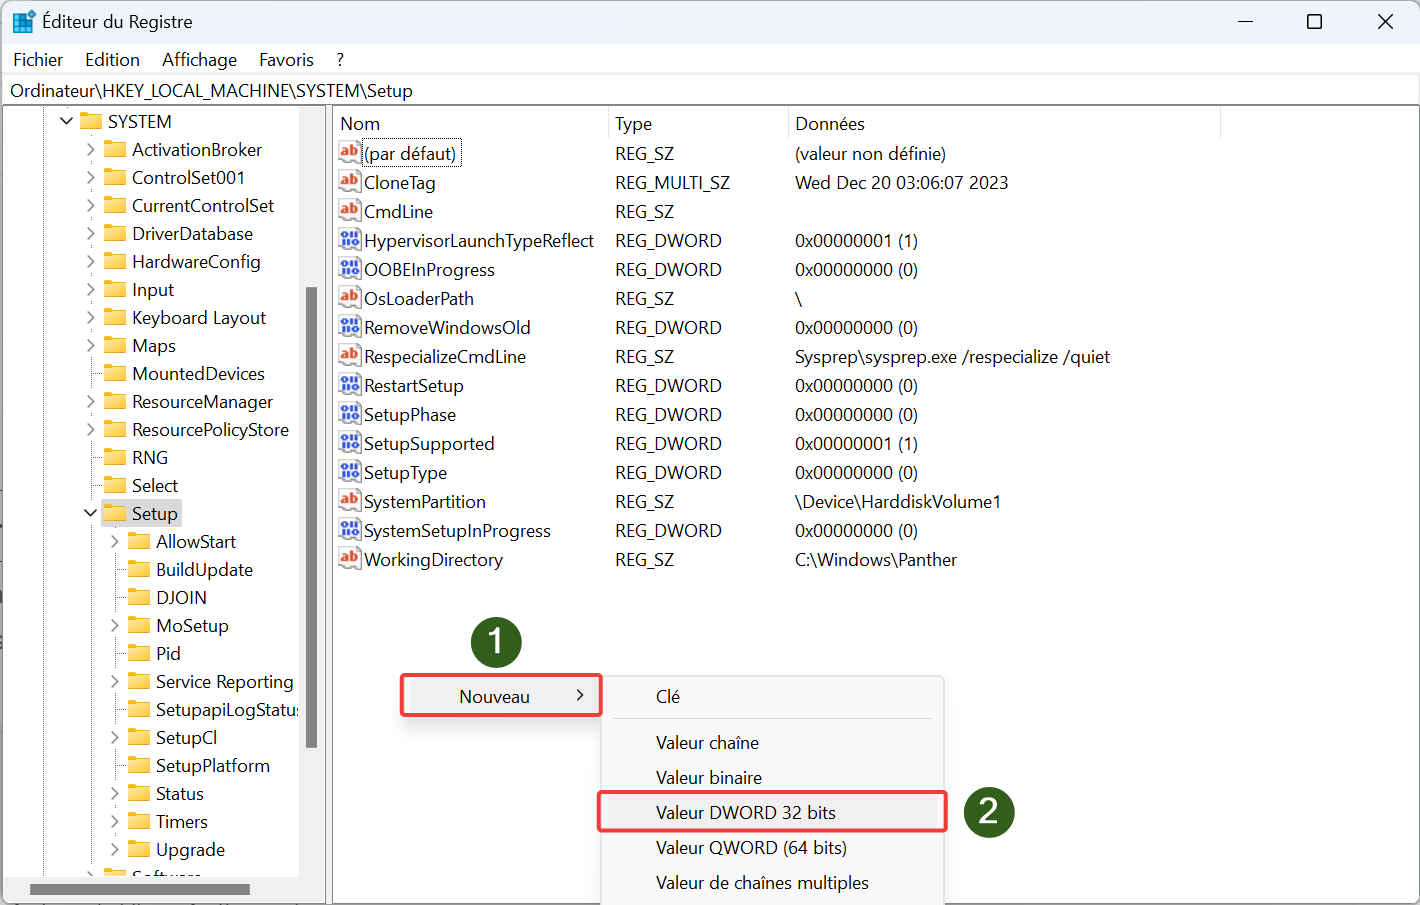This screenshot has height=905, width=1420.
Task: Click the BuildUpdate folder icon
Action: (x=139, y=569)
